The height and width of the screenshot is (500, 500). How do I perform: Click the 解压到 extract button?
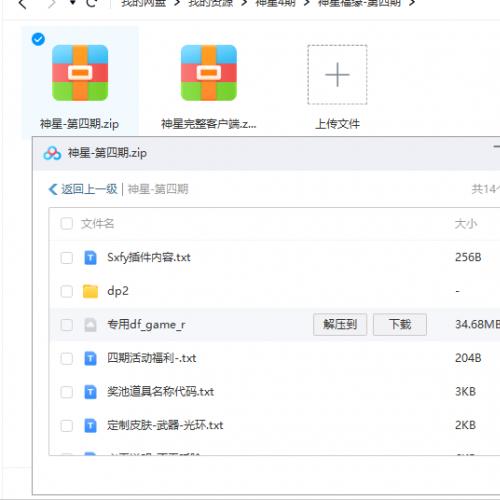(x=340, y=324)
